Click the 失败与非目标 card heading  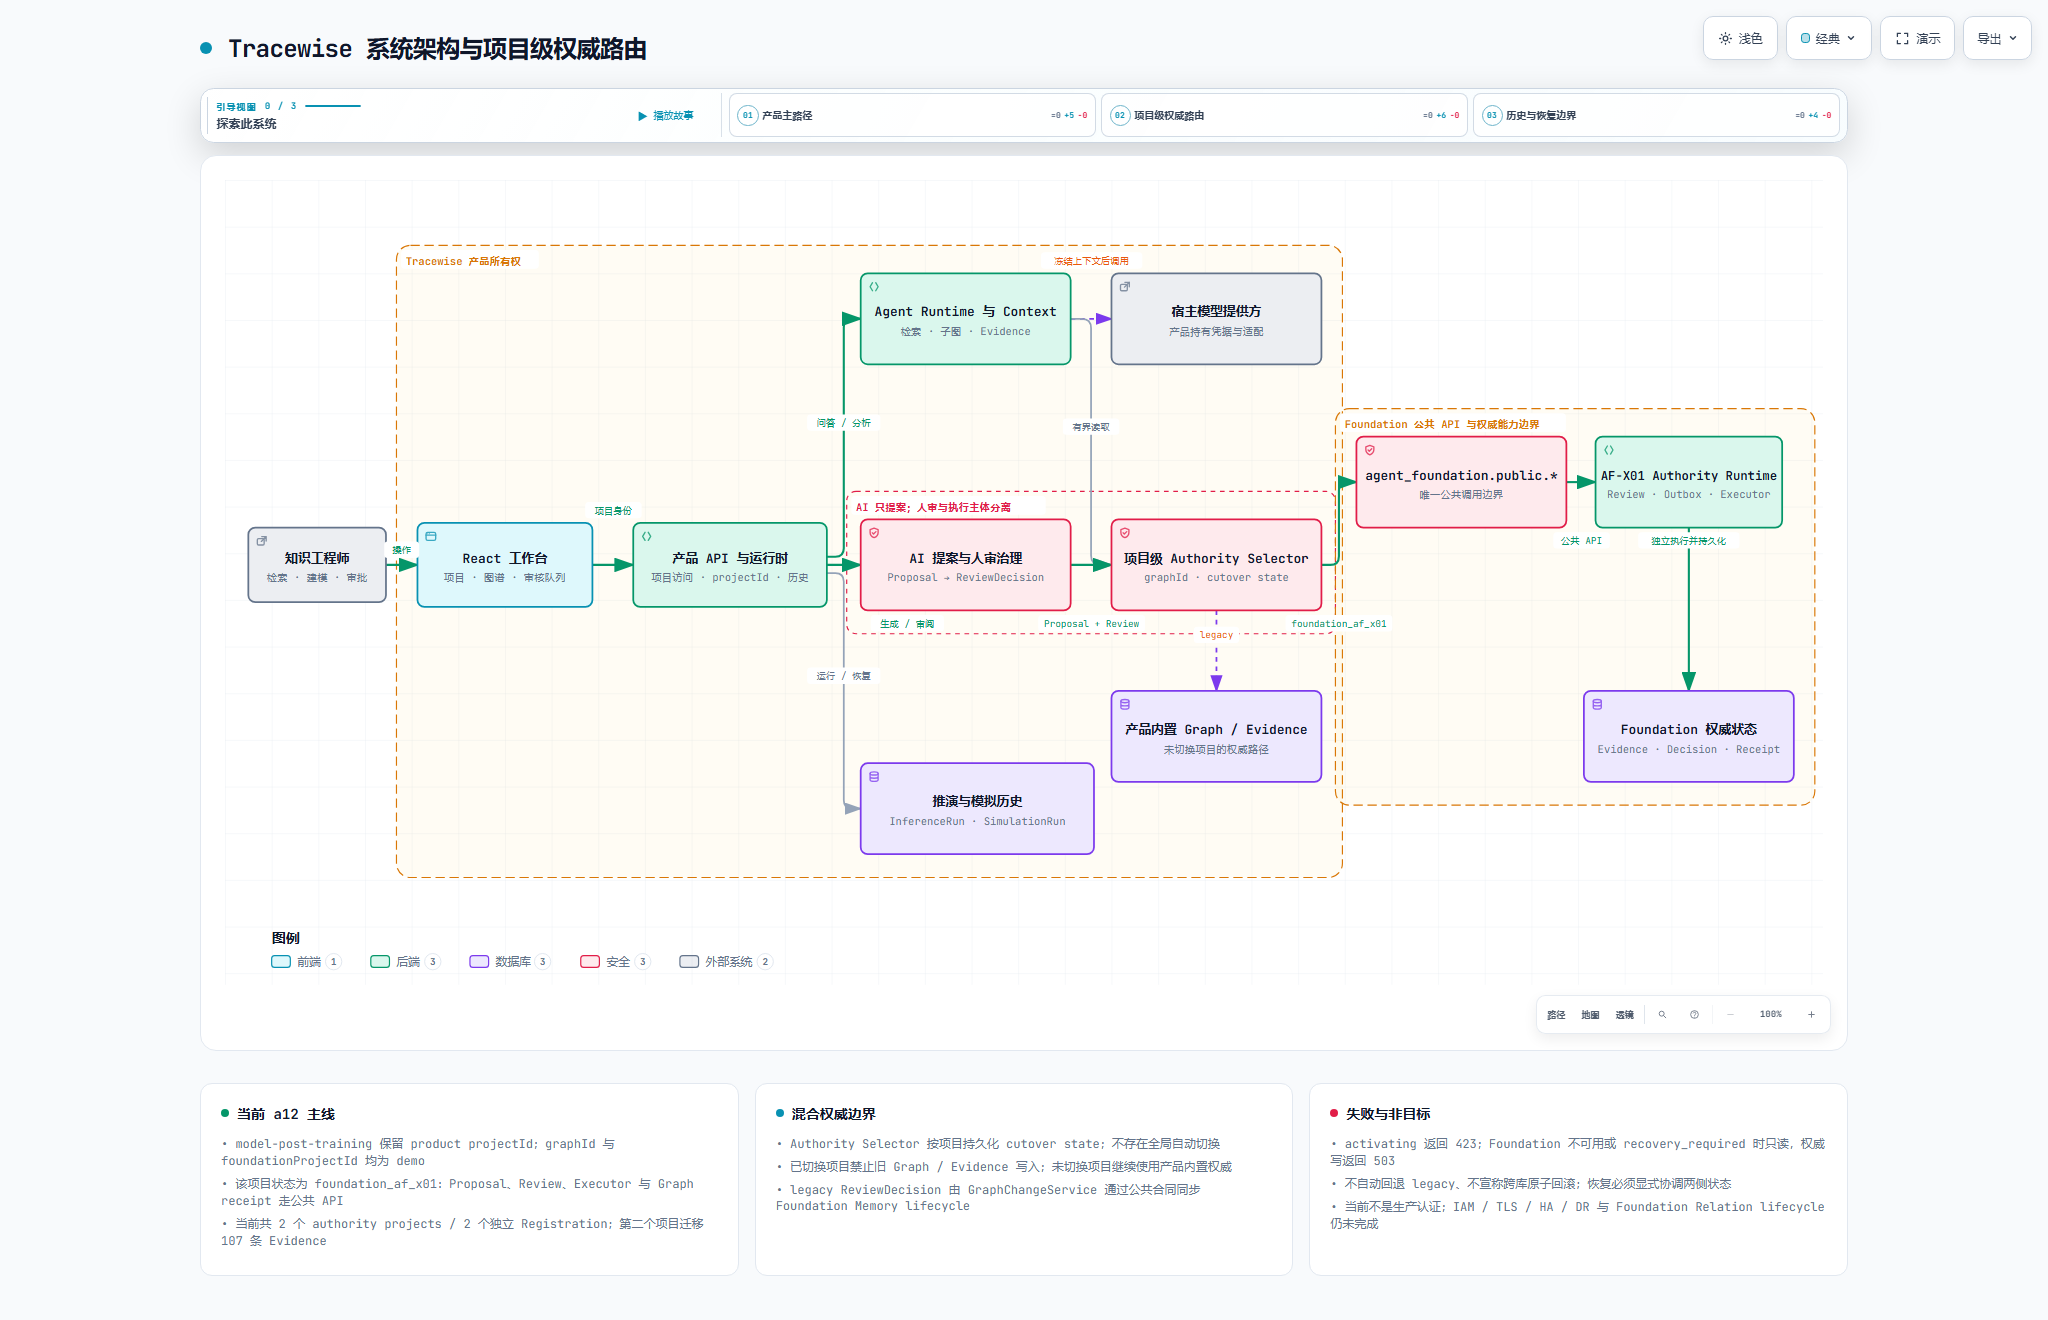1388,1114
